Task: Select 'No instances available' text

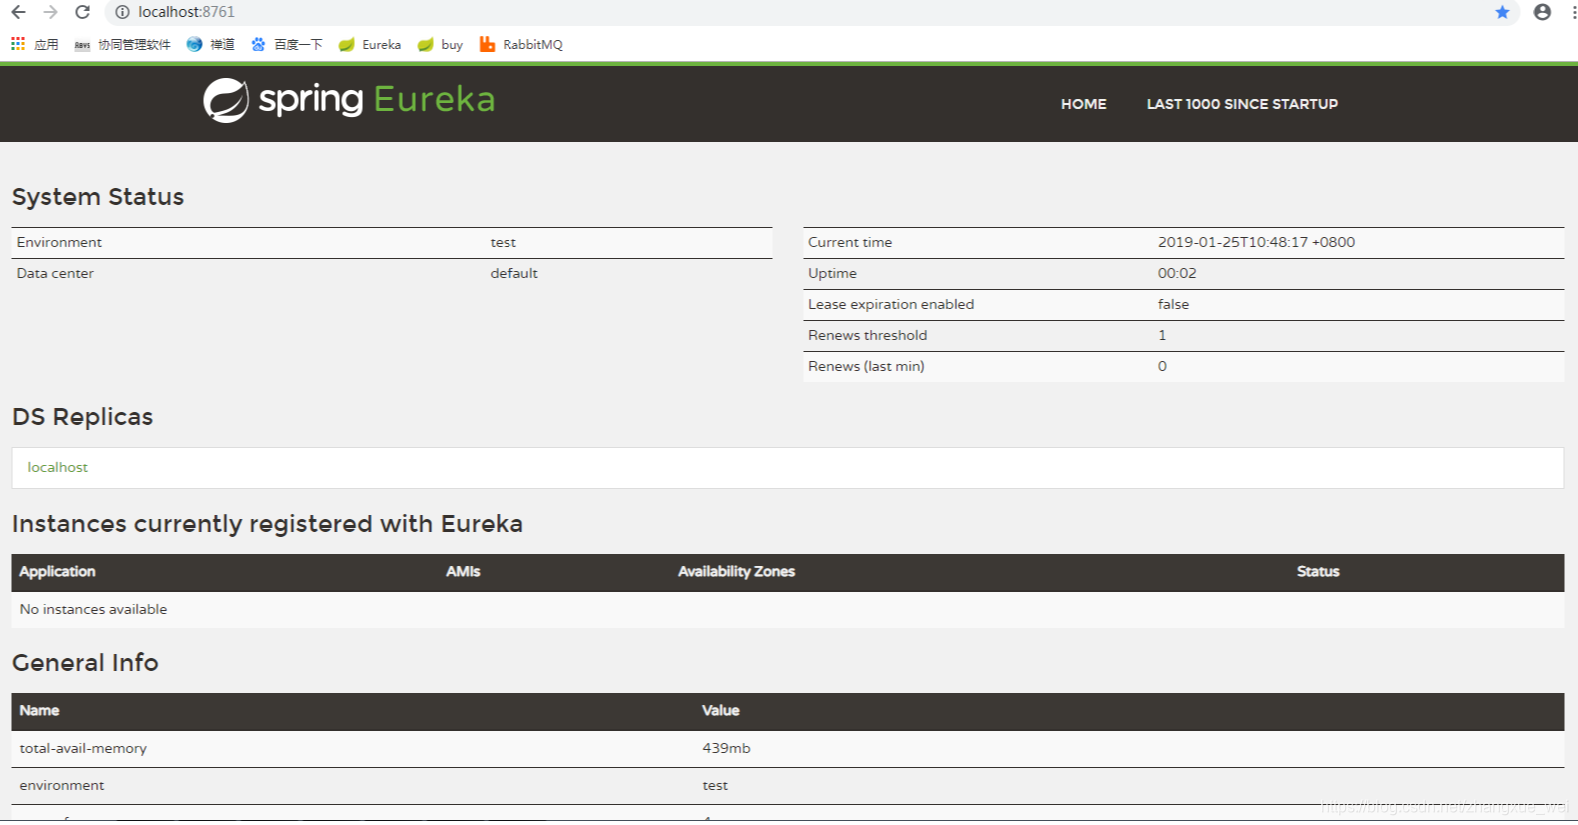Action: [93, 609]
